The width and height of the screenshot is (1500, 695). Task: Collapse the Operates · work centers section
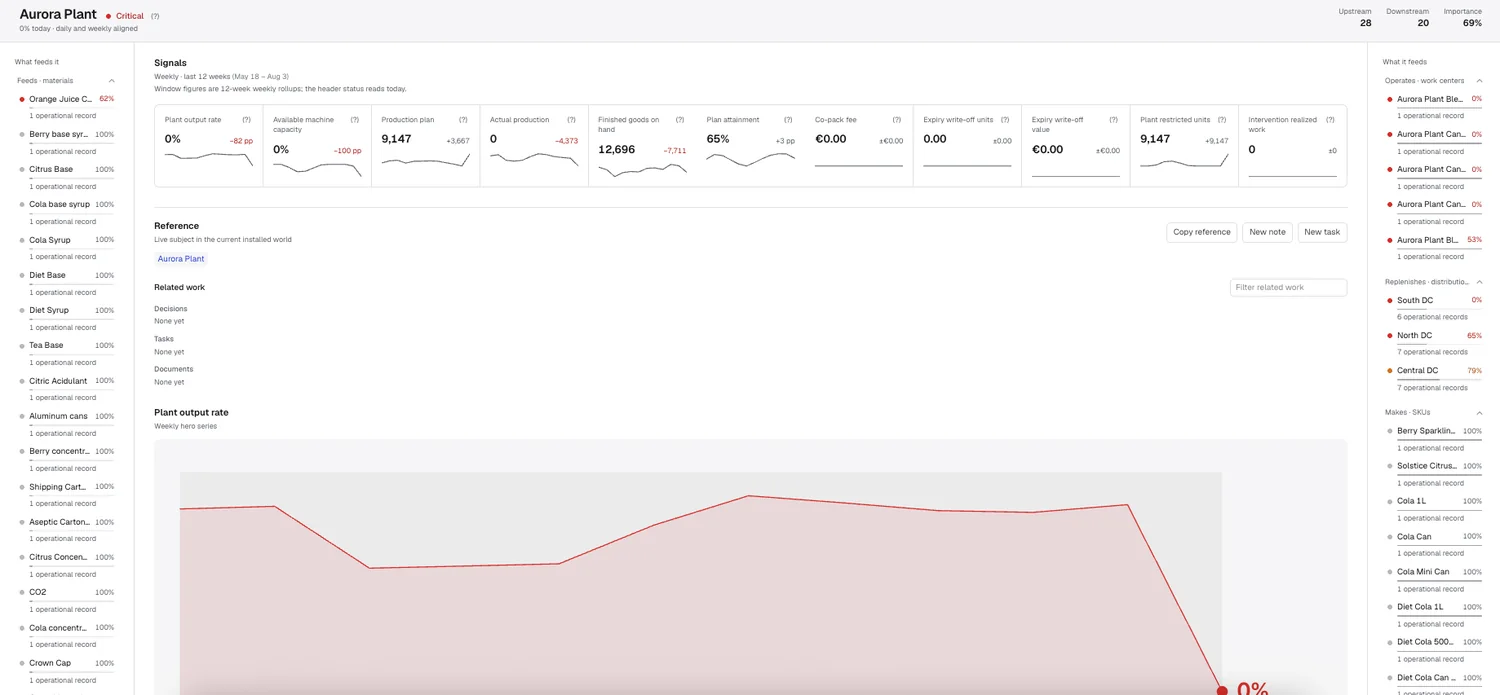coord(1479,81)
